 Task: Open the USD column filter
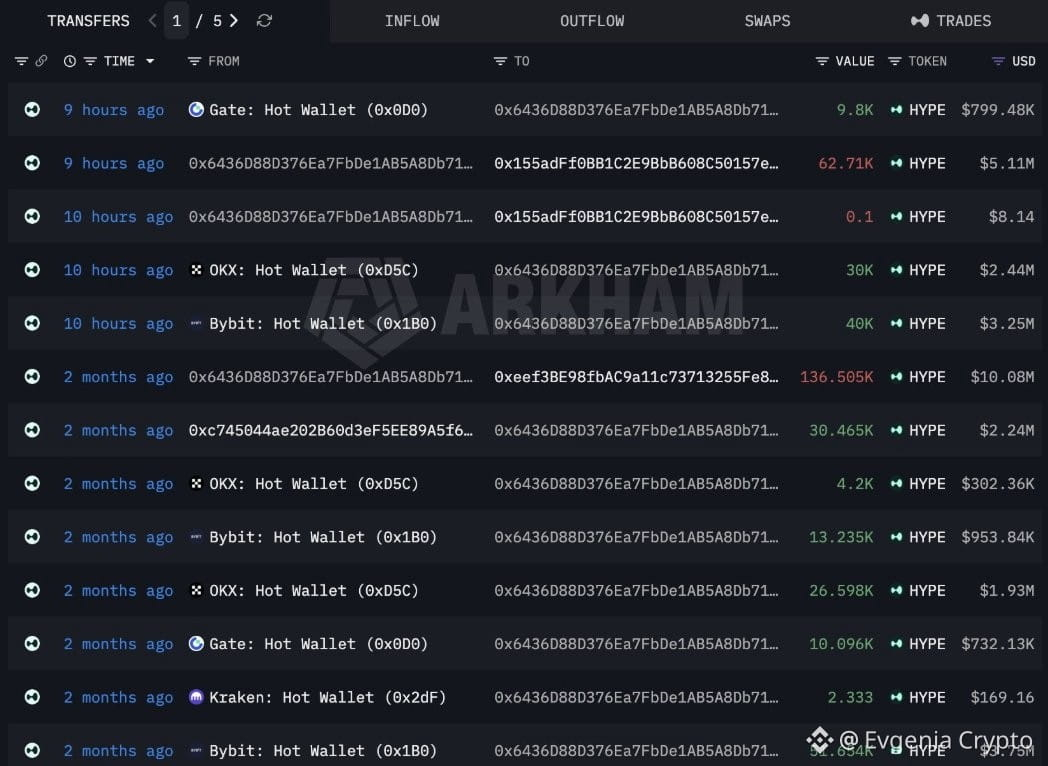[x=998, y=61]
